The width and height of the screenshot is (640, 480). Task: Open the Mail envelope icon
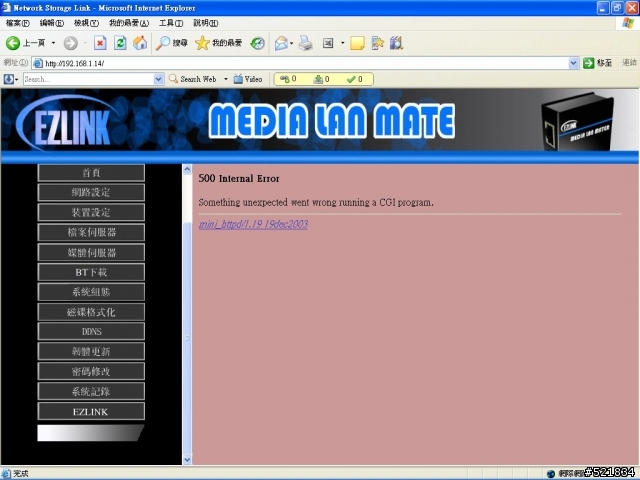click(281, 43)
